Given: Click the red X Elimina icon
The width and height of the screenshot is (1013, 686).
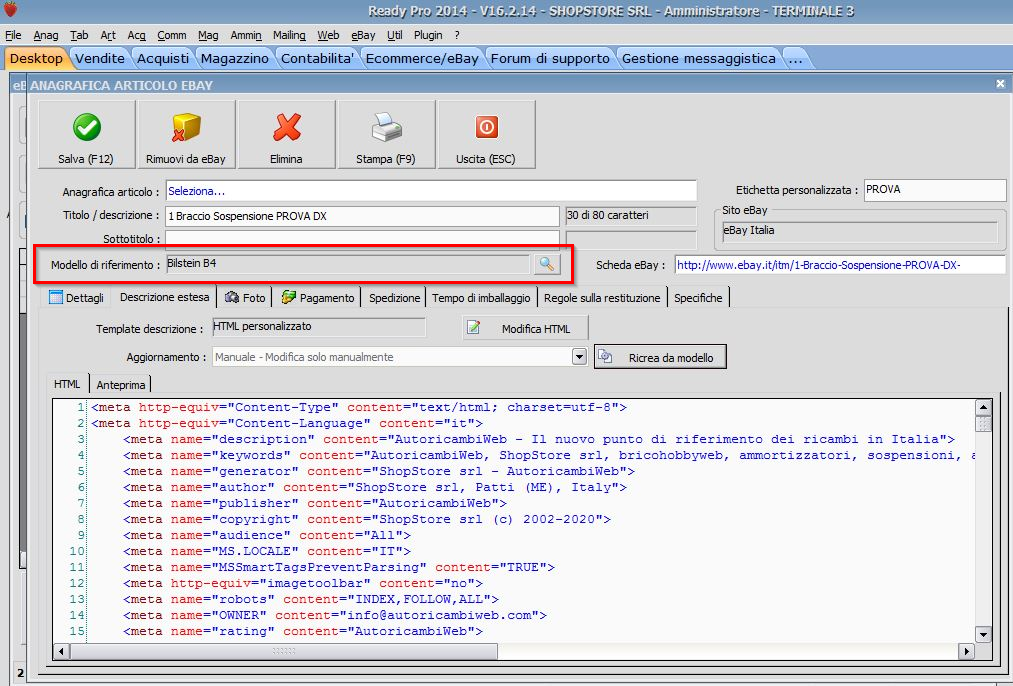Looking at the screenshot, I should pyautogui.click(x=286, y=127).
